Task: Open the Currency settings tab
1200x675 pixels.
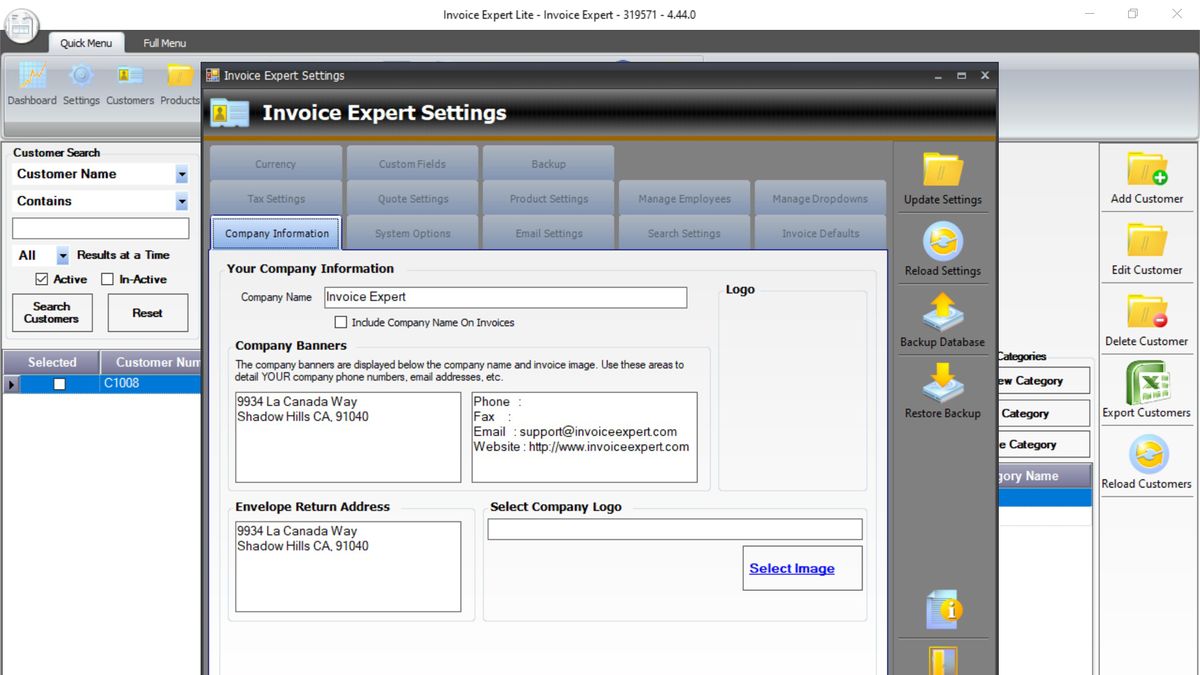Action: click(x=275, y=163)
